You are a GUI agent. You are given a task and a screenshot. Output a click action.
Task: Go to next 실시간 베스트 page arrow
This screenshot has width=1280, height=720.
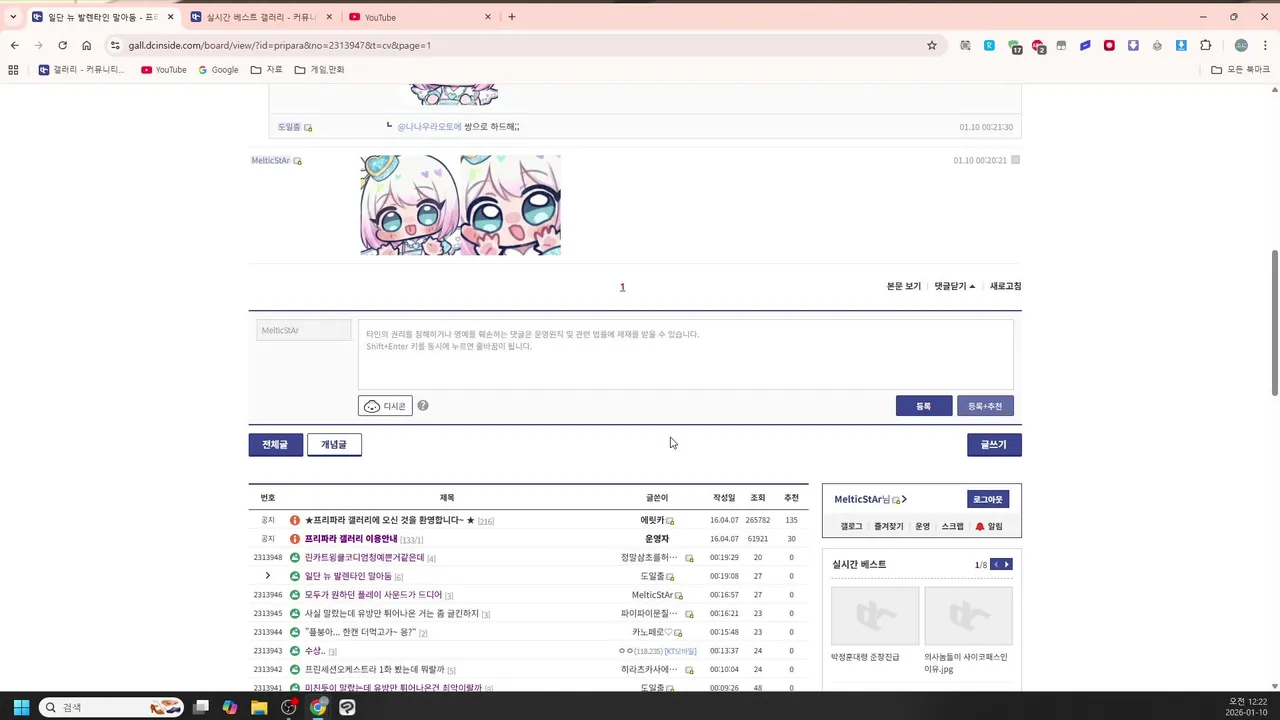click(x=1007, y=565)
